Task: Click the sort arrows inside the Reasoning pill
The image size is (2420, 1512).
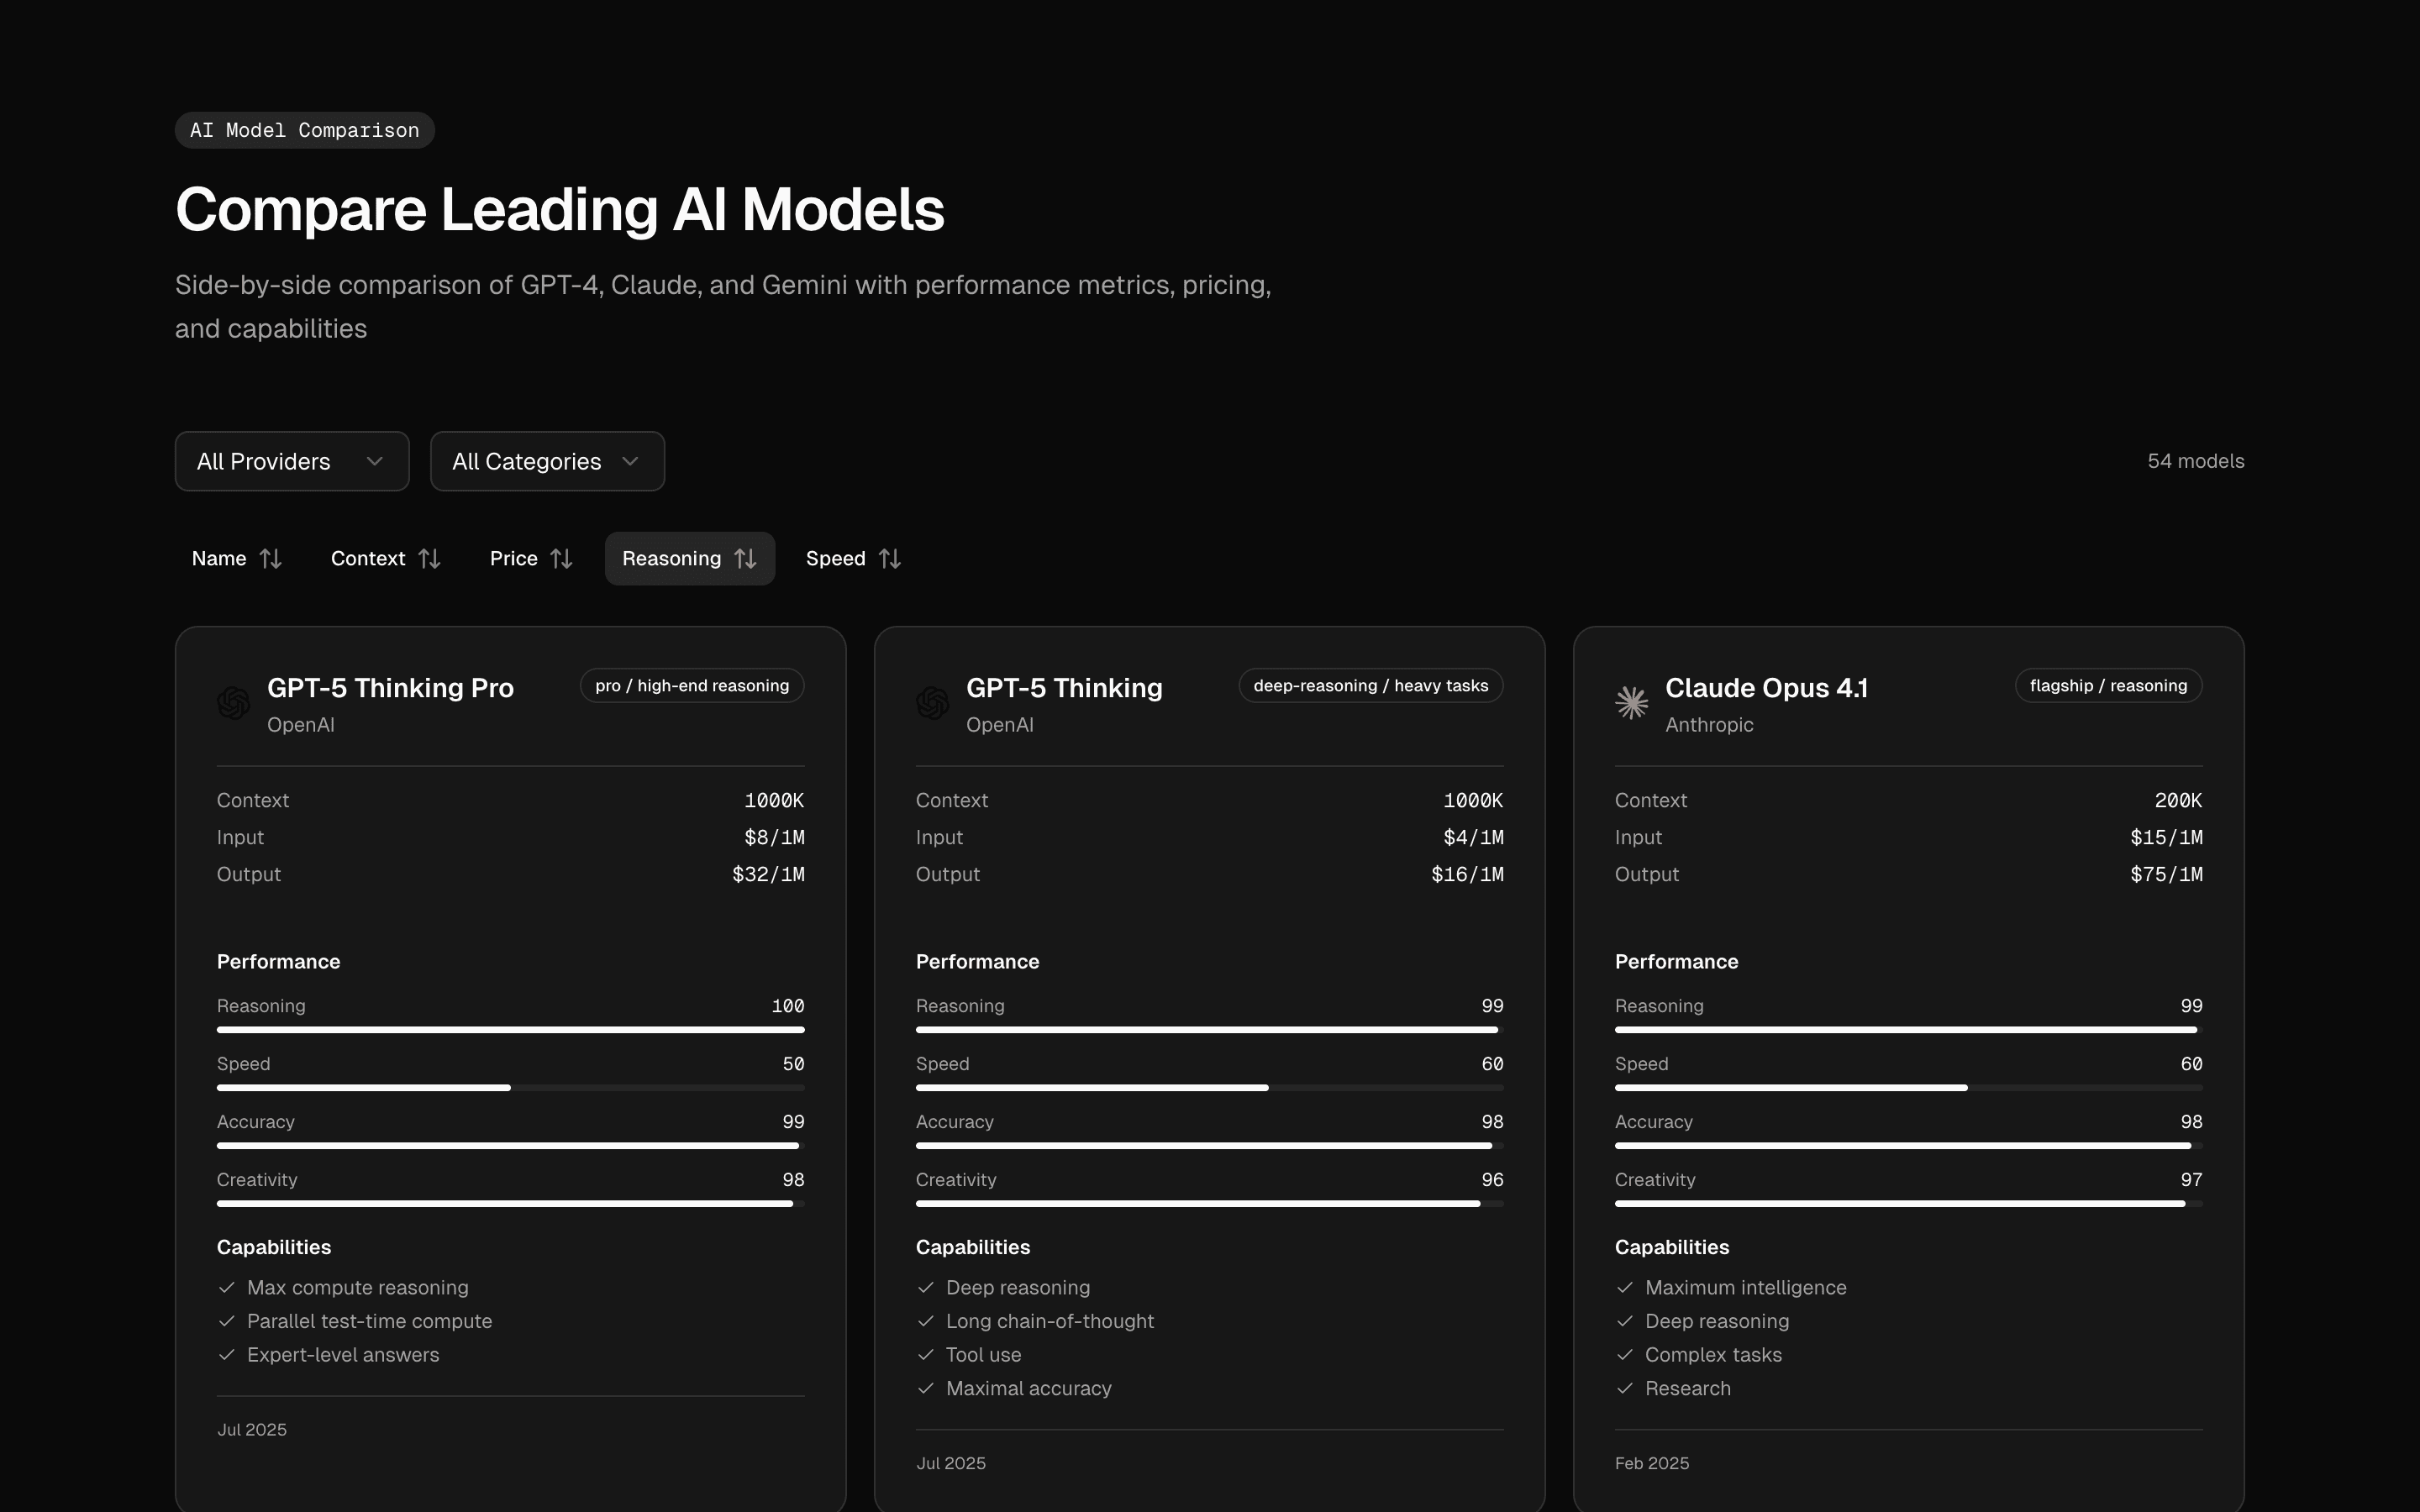Action: tap(745, 558)
